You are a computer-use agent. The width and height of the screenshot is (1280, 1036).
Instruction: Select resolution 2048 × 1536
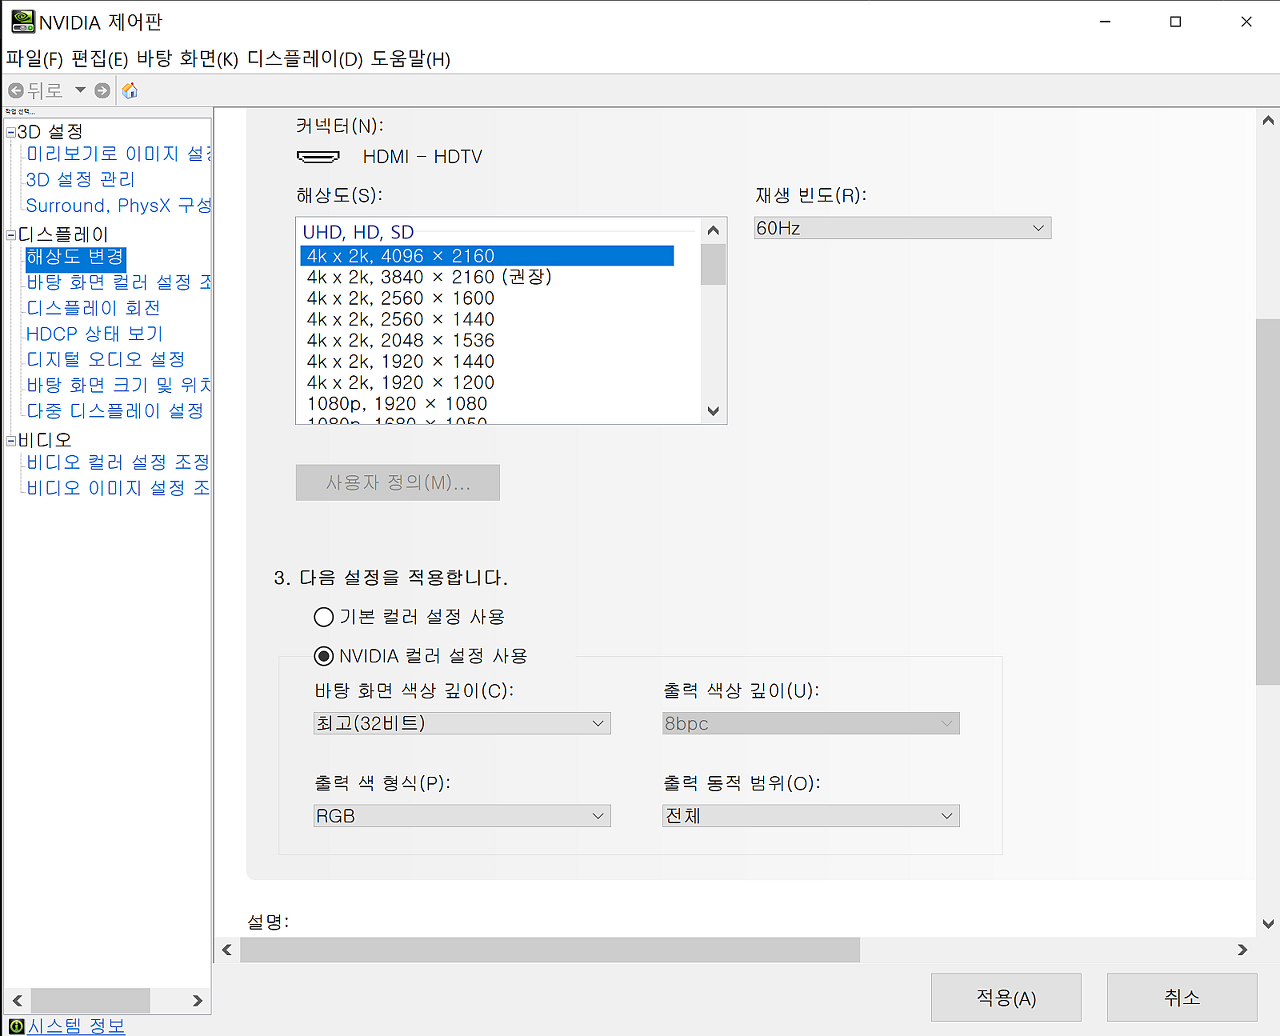[x=400, y=340]
